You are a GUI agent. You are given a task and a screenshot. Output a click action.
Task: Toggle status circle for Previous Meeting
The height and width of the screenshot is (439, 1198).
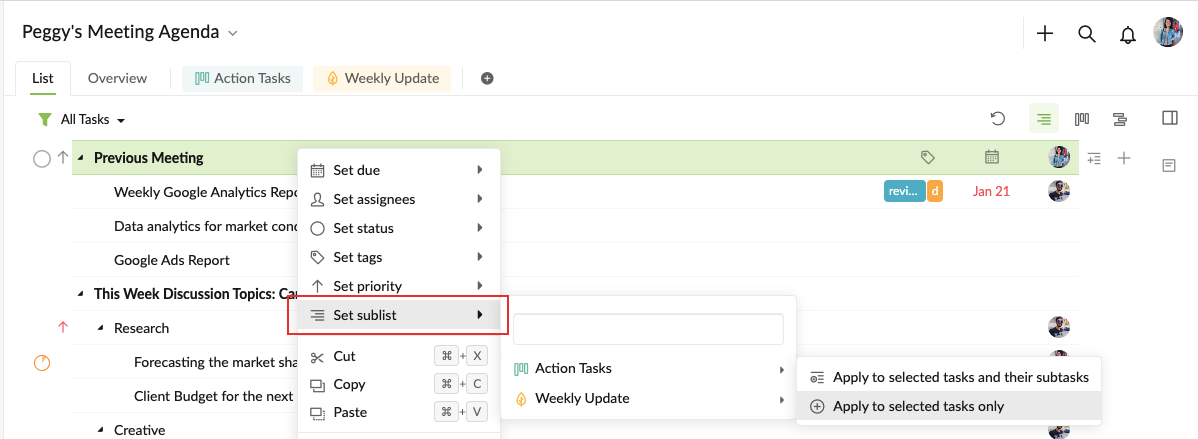(x=41, y=159)
